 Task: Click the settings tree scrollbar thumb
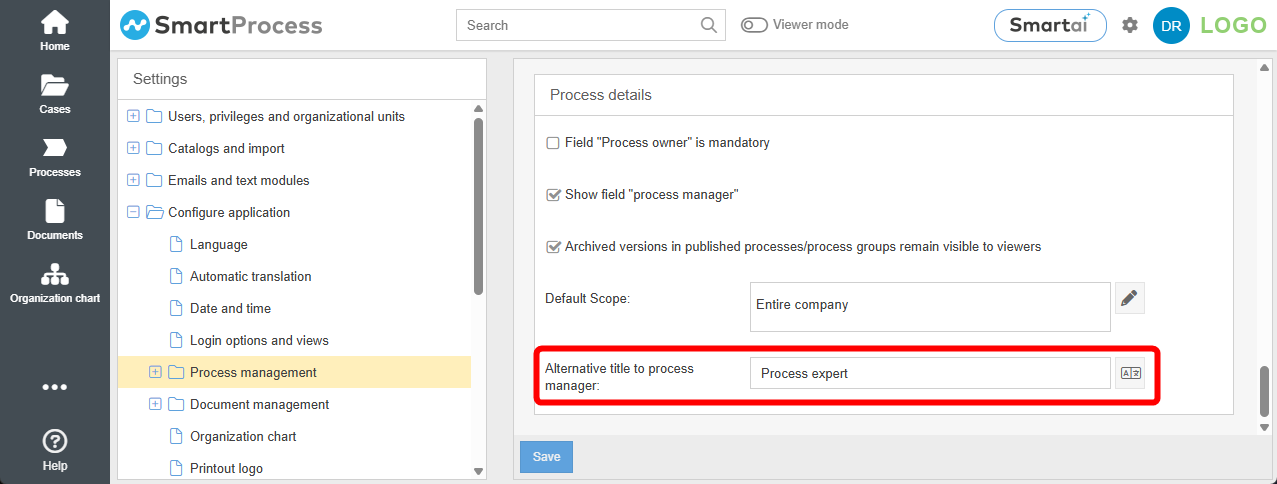tap(478, 206)
